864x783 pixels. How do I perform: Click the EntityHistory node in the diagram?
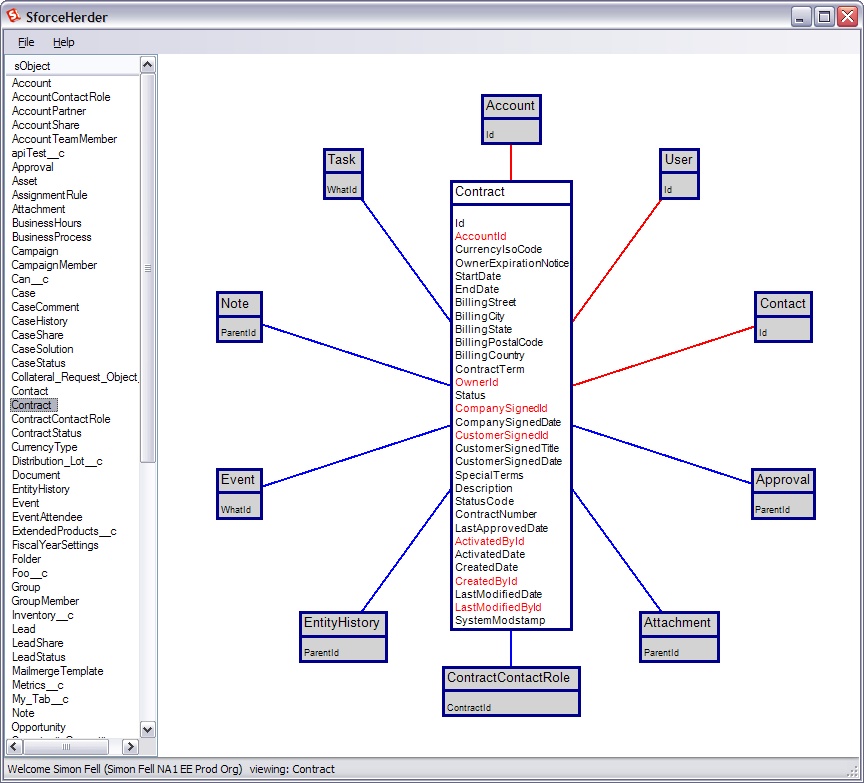point(343,637)
